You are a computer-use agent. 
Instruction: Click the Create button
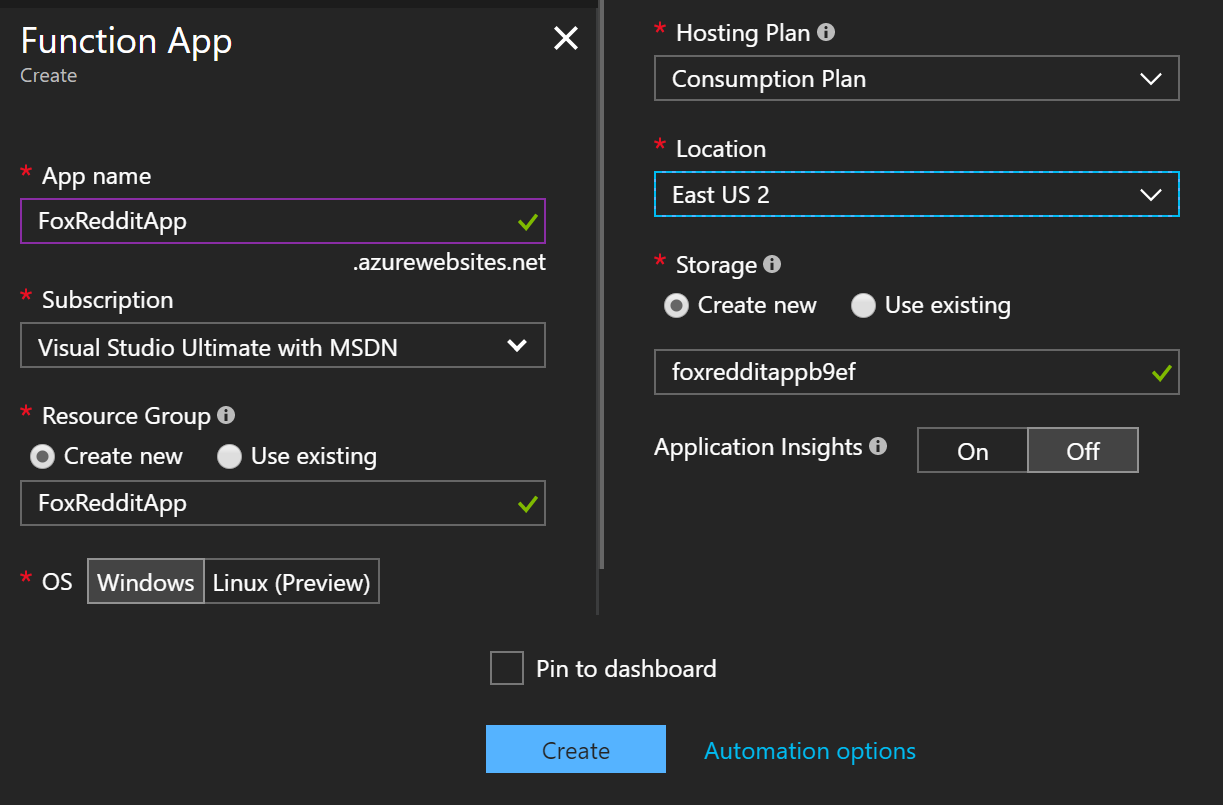pos(576,749)
